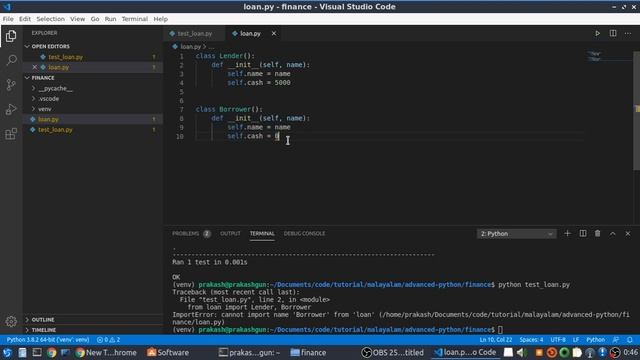The height and width of the screenshot is (360, 640).
Task: Click the loan.py breadcrumb
Action: click(191, 47)
